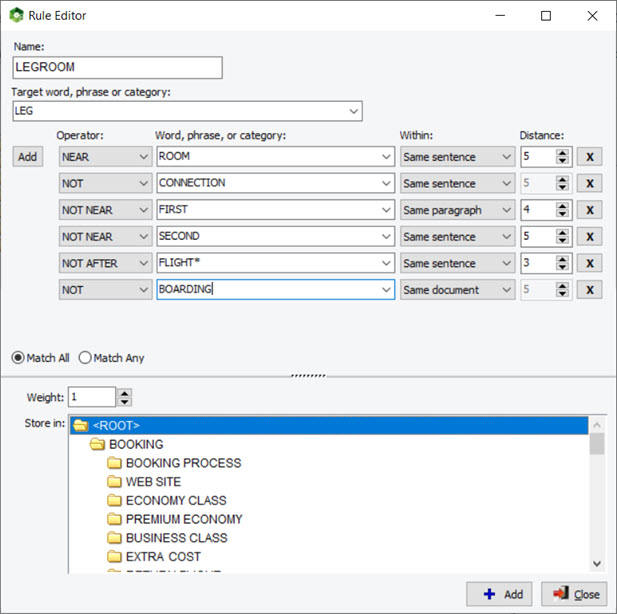
Task: Open the NEAR operator dropdown
Action: (142, 157)
